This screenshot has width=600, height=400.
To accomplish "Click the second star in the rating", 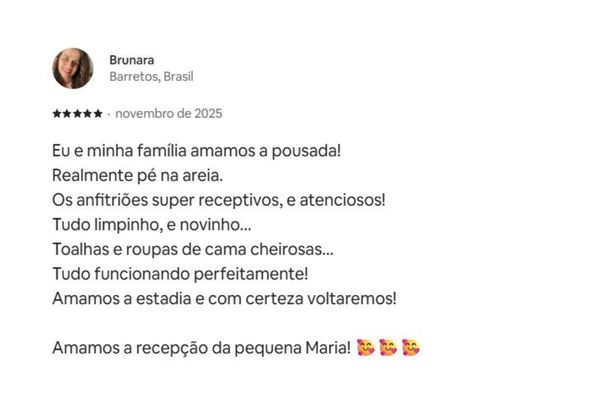I will tap(66, 114).
